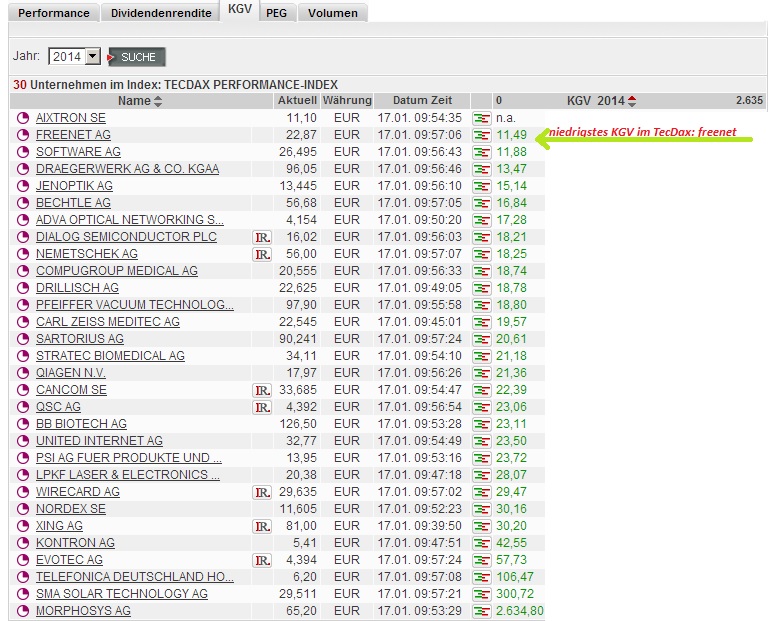Click the bar chart icon in BB BIOTECH AG row

[481, 424]
